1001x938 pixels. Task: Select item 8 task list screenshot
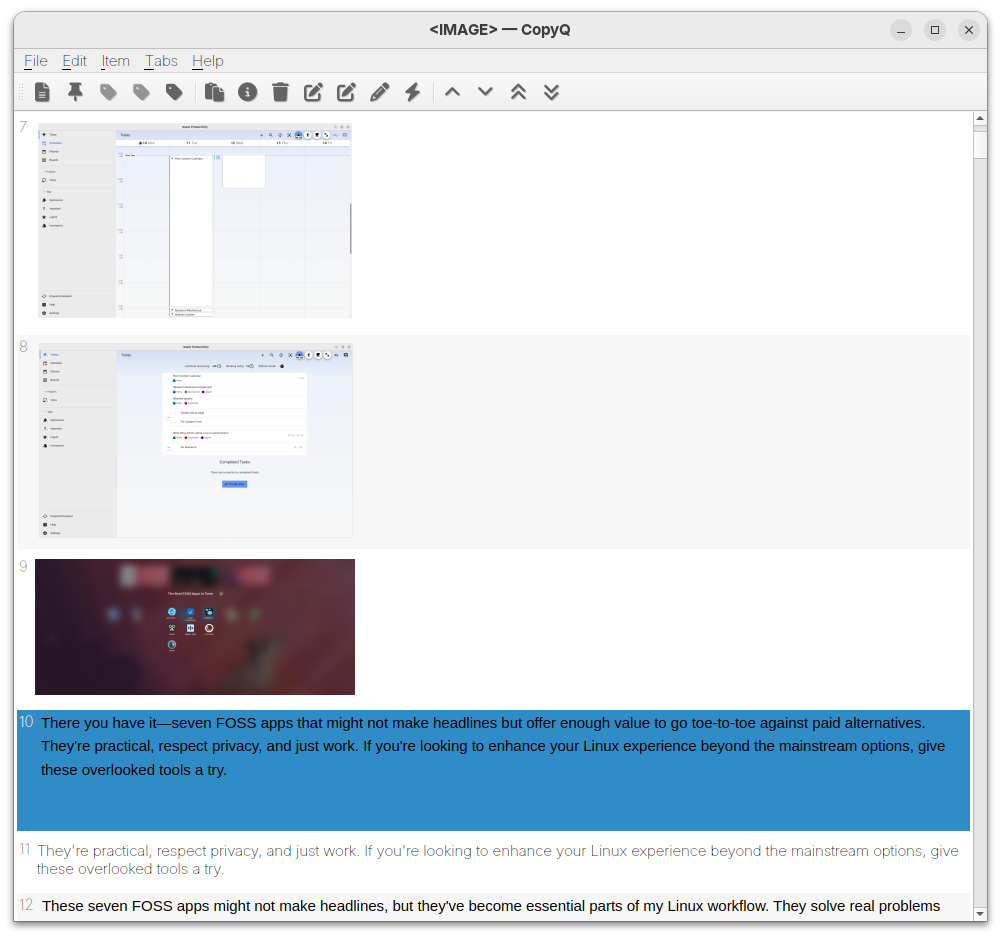tap(195, 441)
